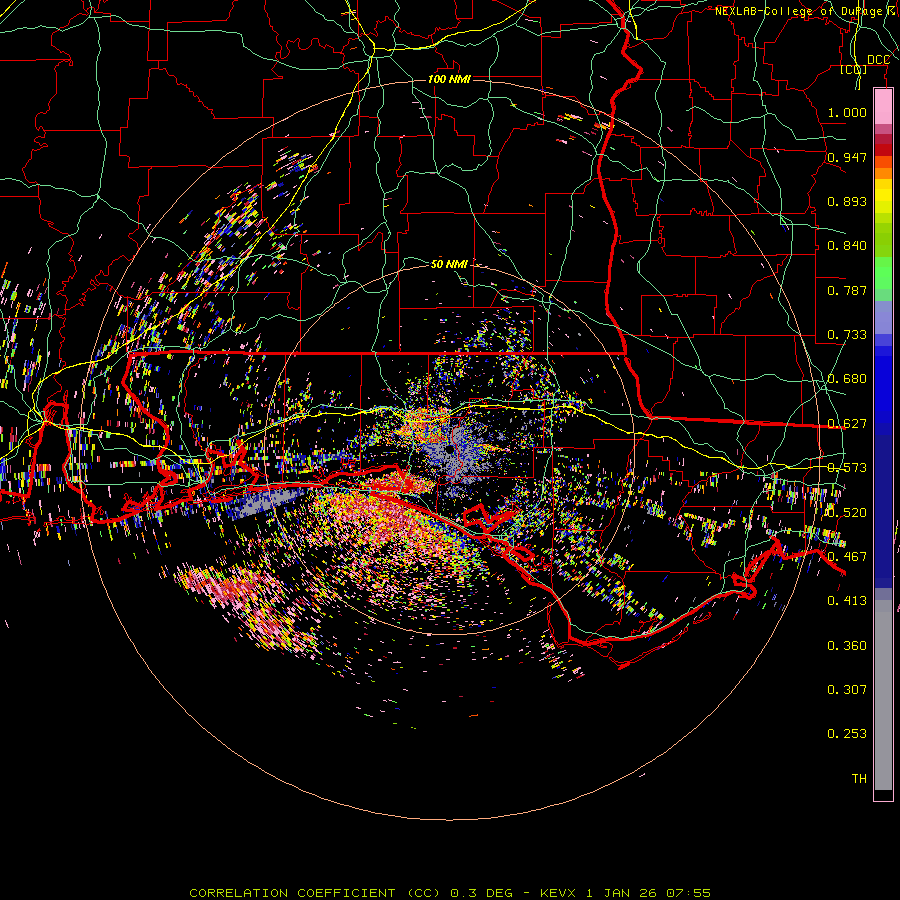This screenshot has width=900, height=900.
Task: Click the 0.253 color scale value
Action: click(x=847, y=734)
